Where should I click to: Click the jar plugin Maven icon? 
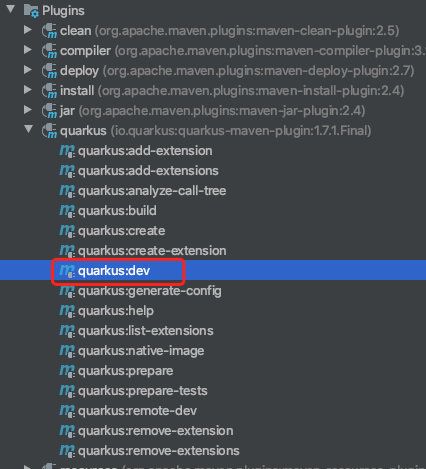(49, 111)
